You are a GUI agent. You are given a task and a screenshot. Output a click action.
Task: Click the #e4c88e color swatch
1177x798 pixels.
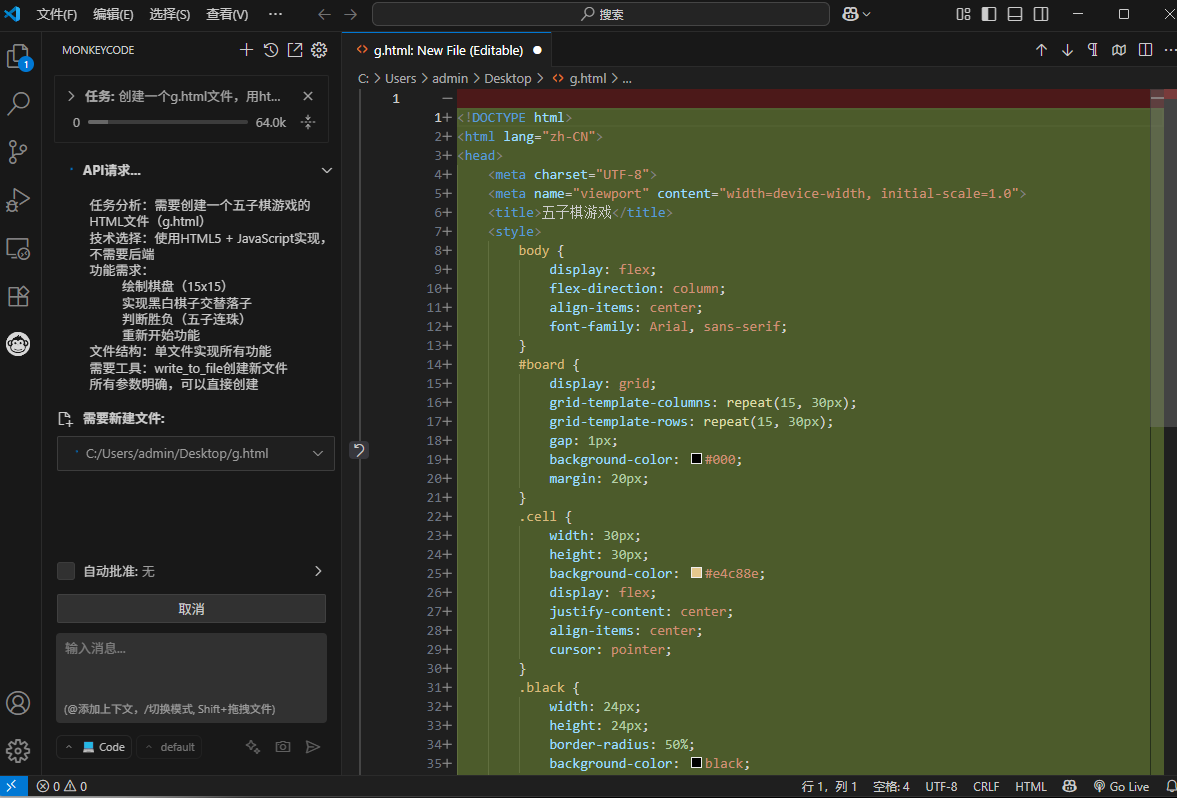coord(697,574)
